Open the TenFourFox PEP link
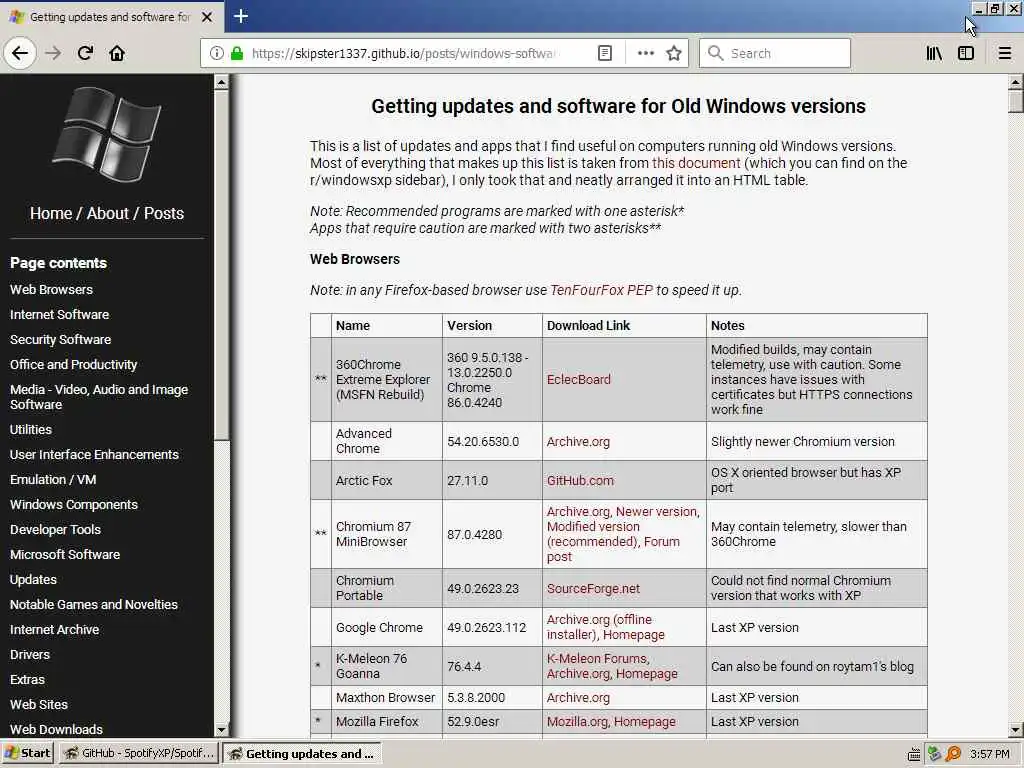 tap(601, 290)
